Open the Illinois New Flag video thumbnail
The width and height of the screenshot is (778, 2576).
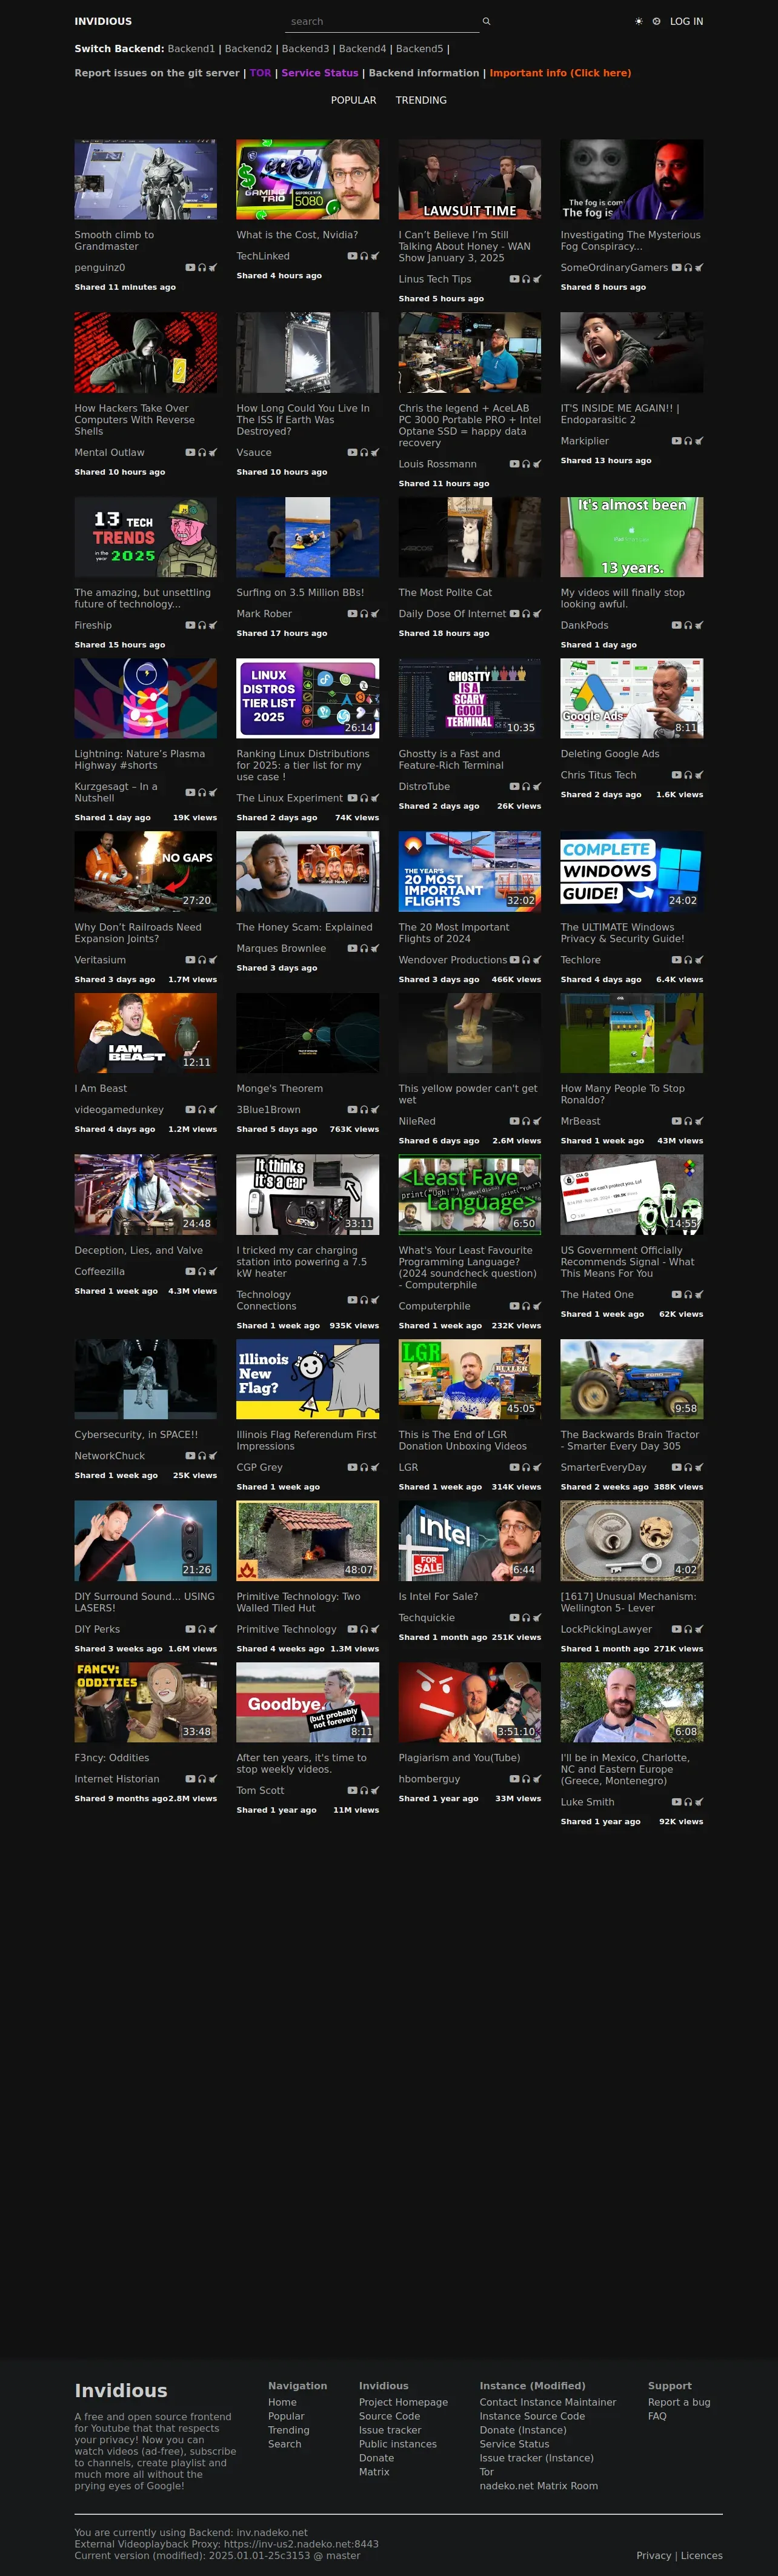point(308,1379)
